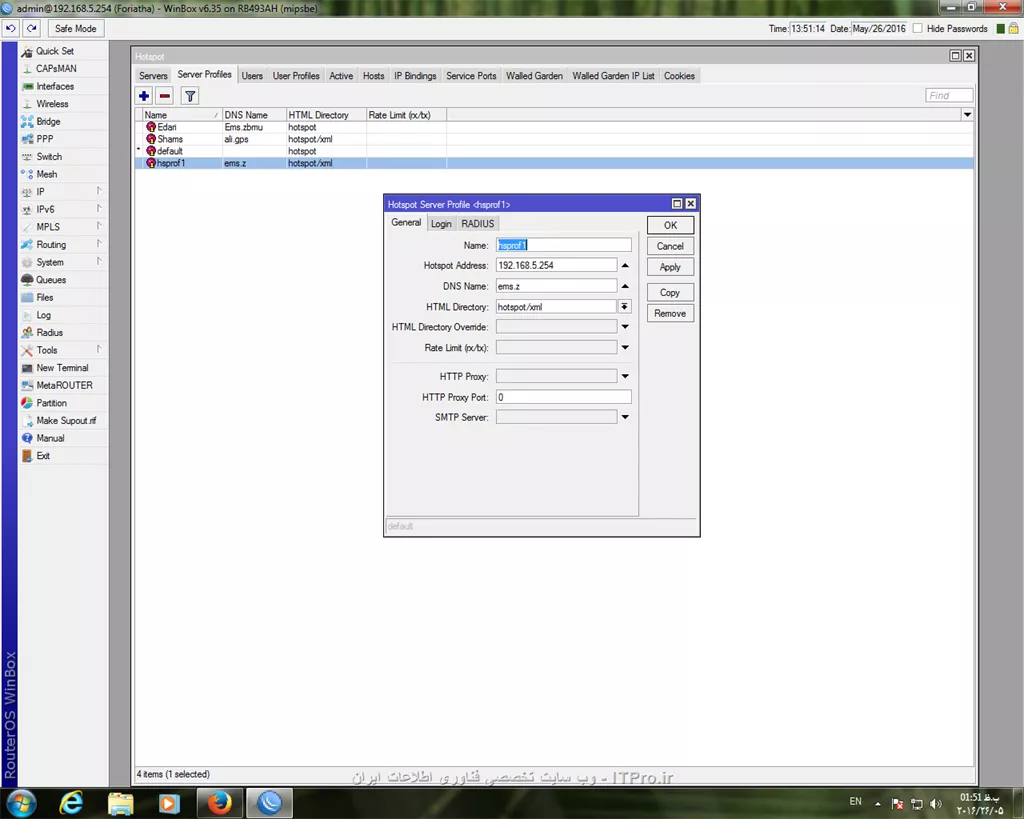Click the Undo arrow in WinBox toolbar
Screen dimensions: 1024x819
(11, 28)
